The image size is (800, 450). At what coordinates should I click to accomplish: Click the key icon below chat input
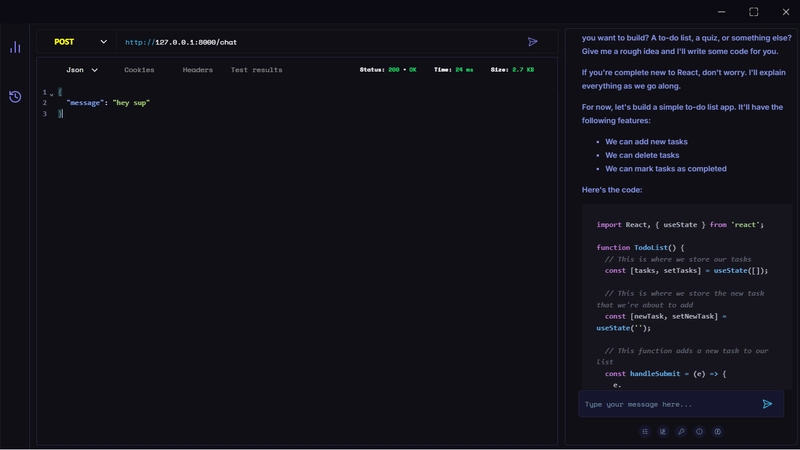pos(681,432)
